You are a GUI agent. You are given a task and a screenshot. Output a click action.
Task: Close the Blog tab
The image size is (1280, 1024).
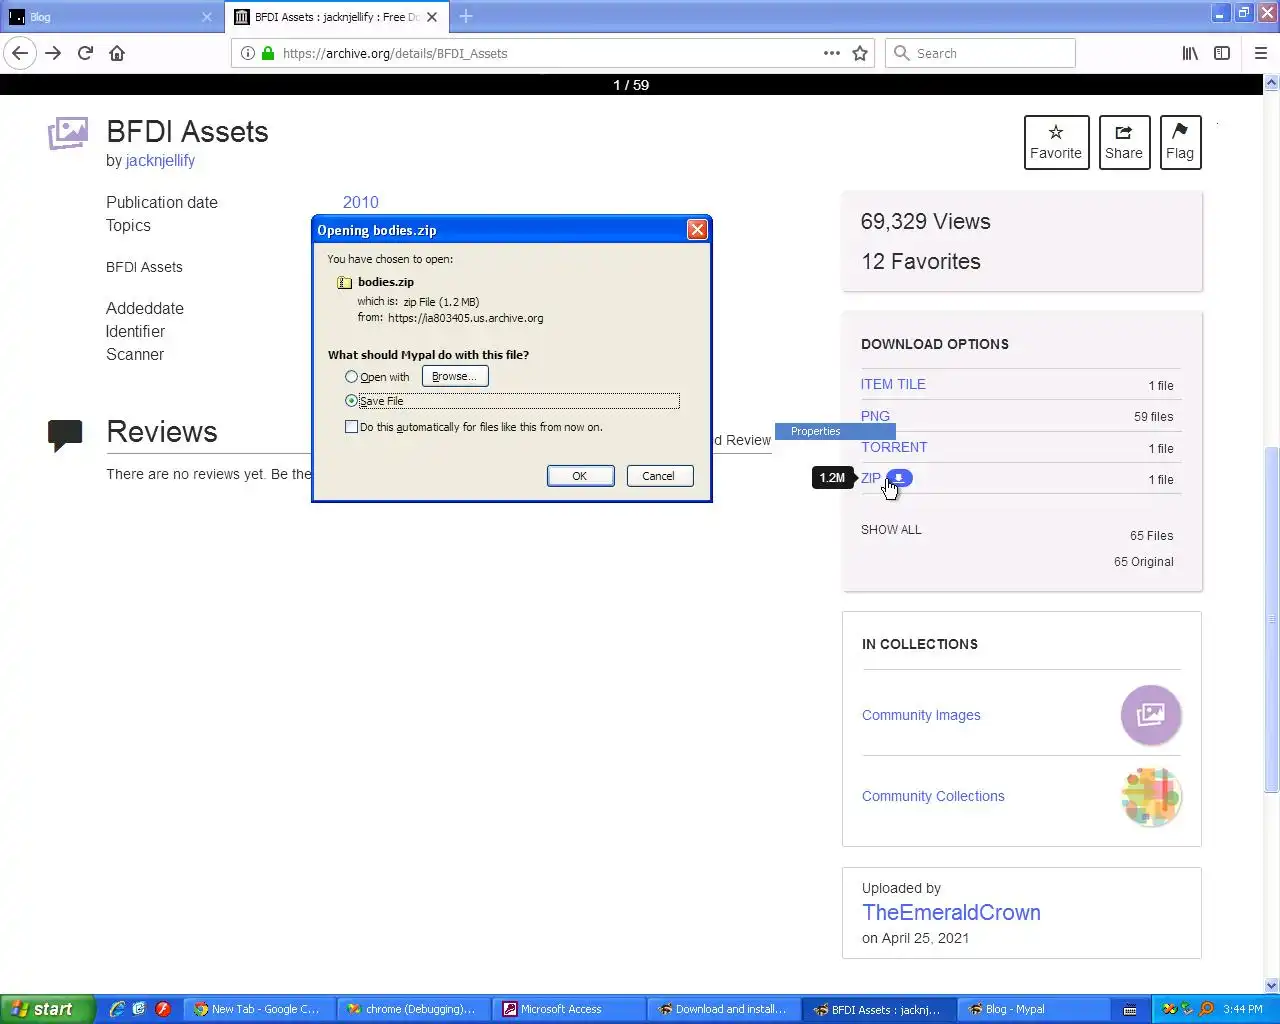[x=207, y=17]
